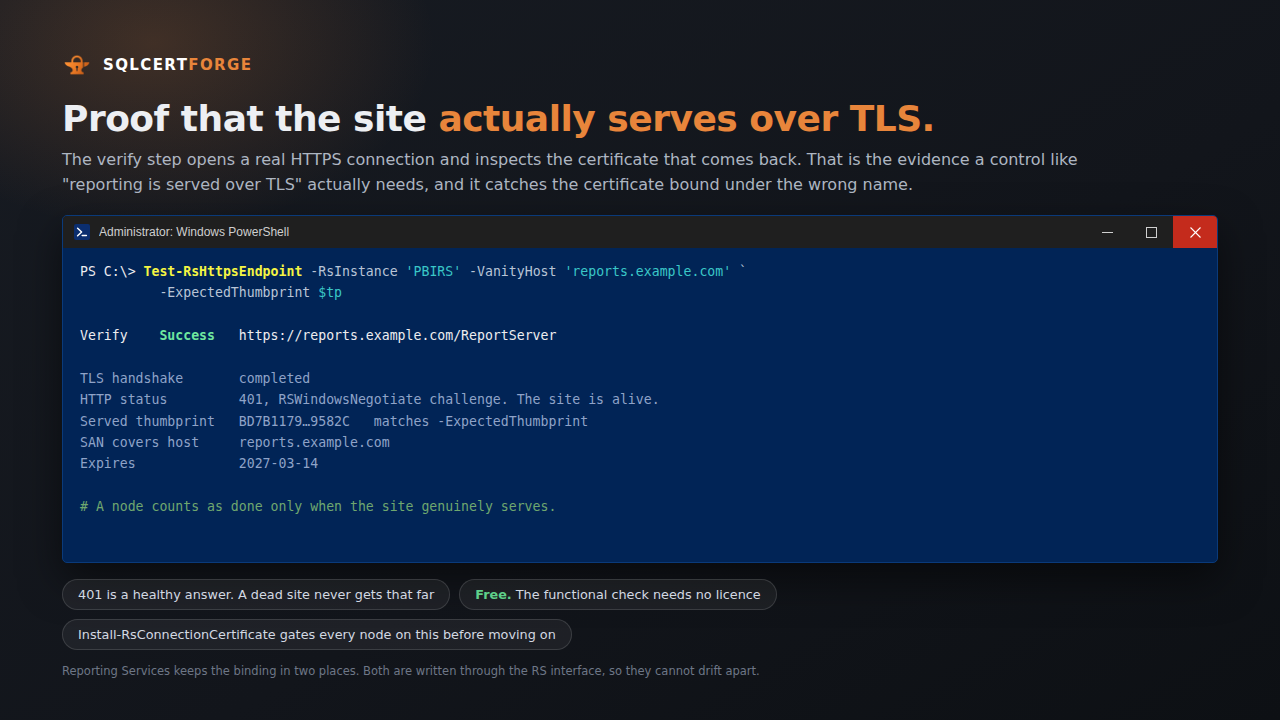Screen dimensions: 1280x720
Task: Click the $tp variable
Action: (330, 293)
